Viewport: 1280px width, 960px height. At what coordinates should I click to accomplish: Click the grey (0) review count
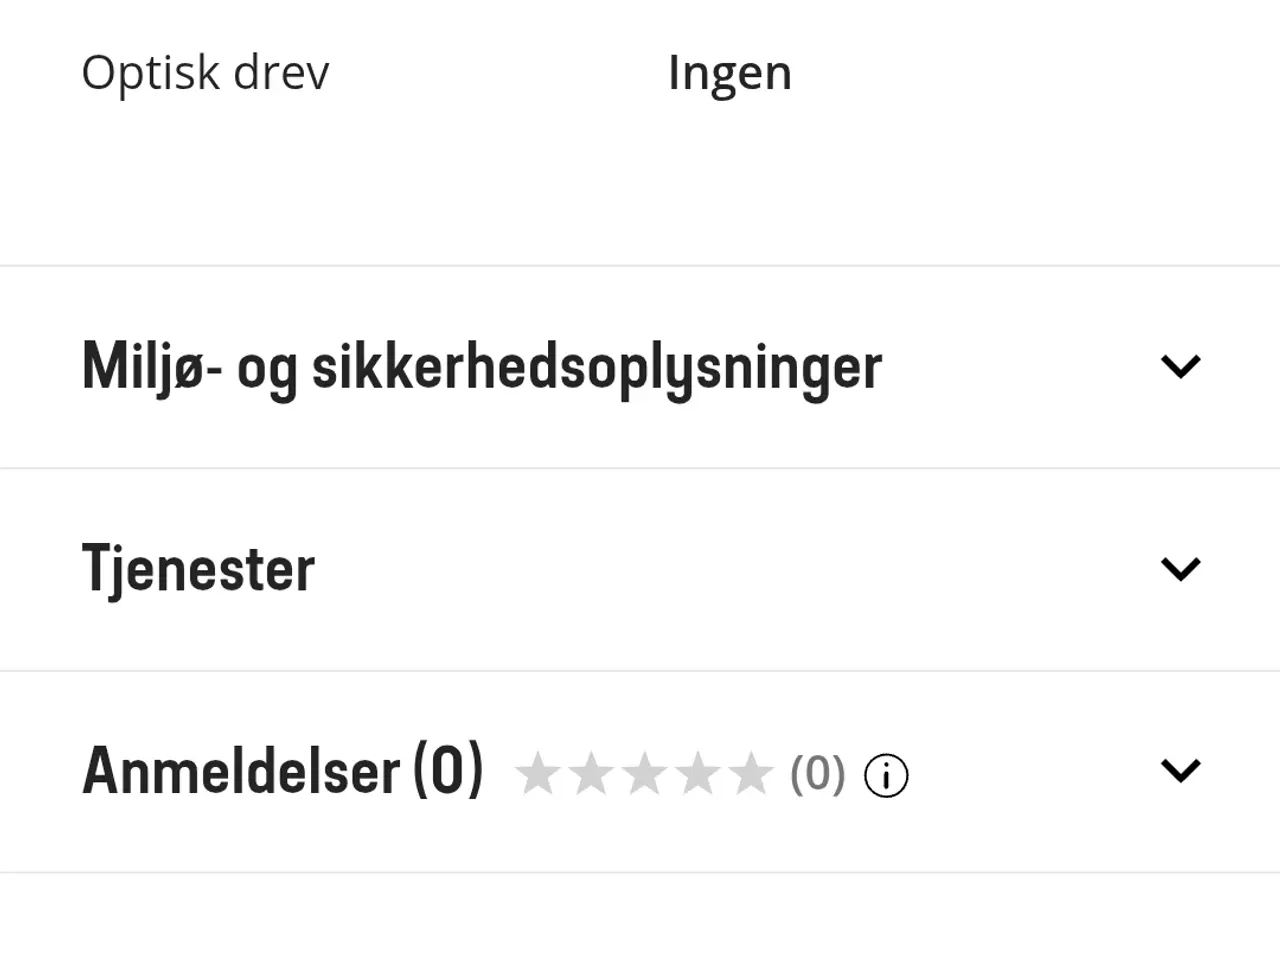coord(818,774)
